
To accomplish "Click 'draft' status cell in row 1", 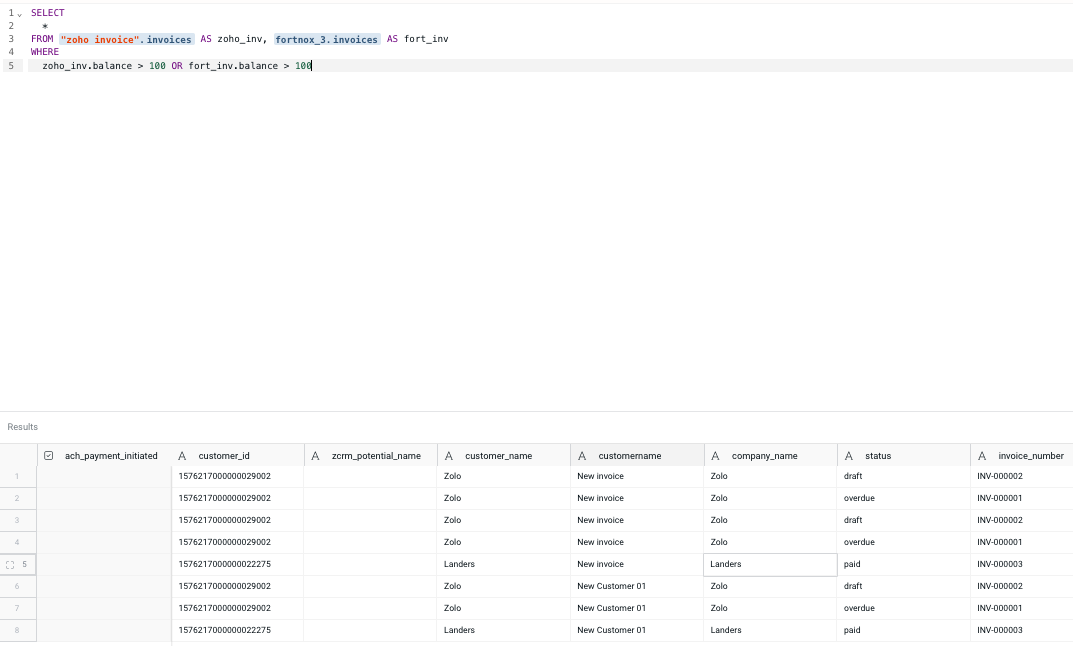I will coord(903,476).
